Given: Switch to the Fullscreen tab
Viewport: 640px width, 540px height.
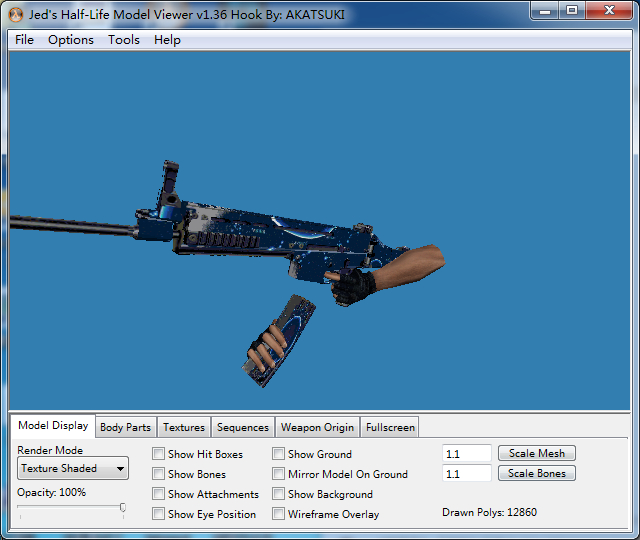Looking at the screenshot, I should click(x=390, y=427).
